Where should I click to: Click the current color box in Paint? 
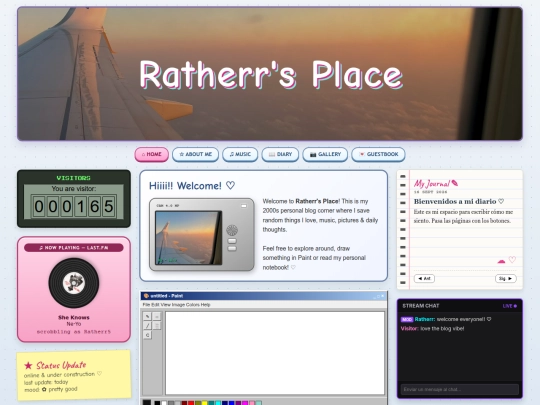(x=147, y=402)
